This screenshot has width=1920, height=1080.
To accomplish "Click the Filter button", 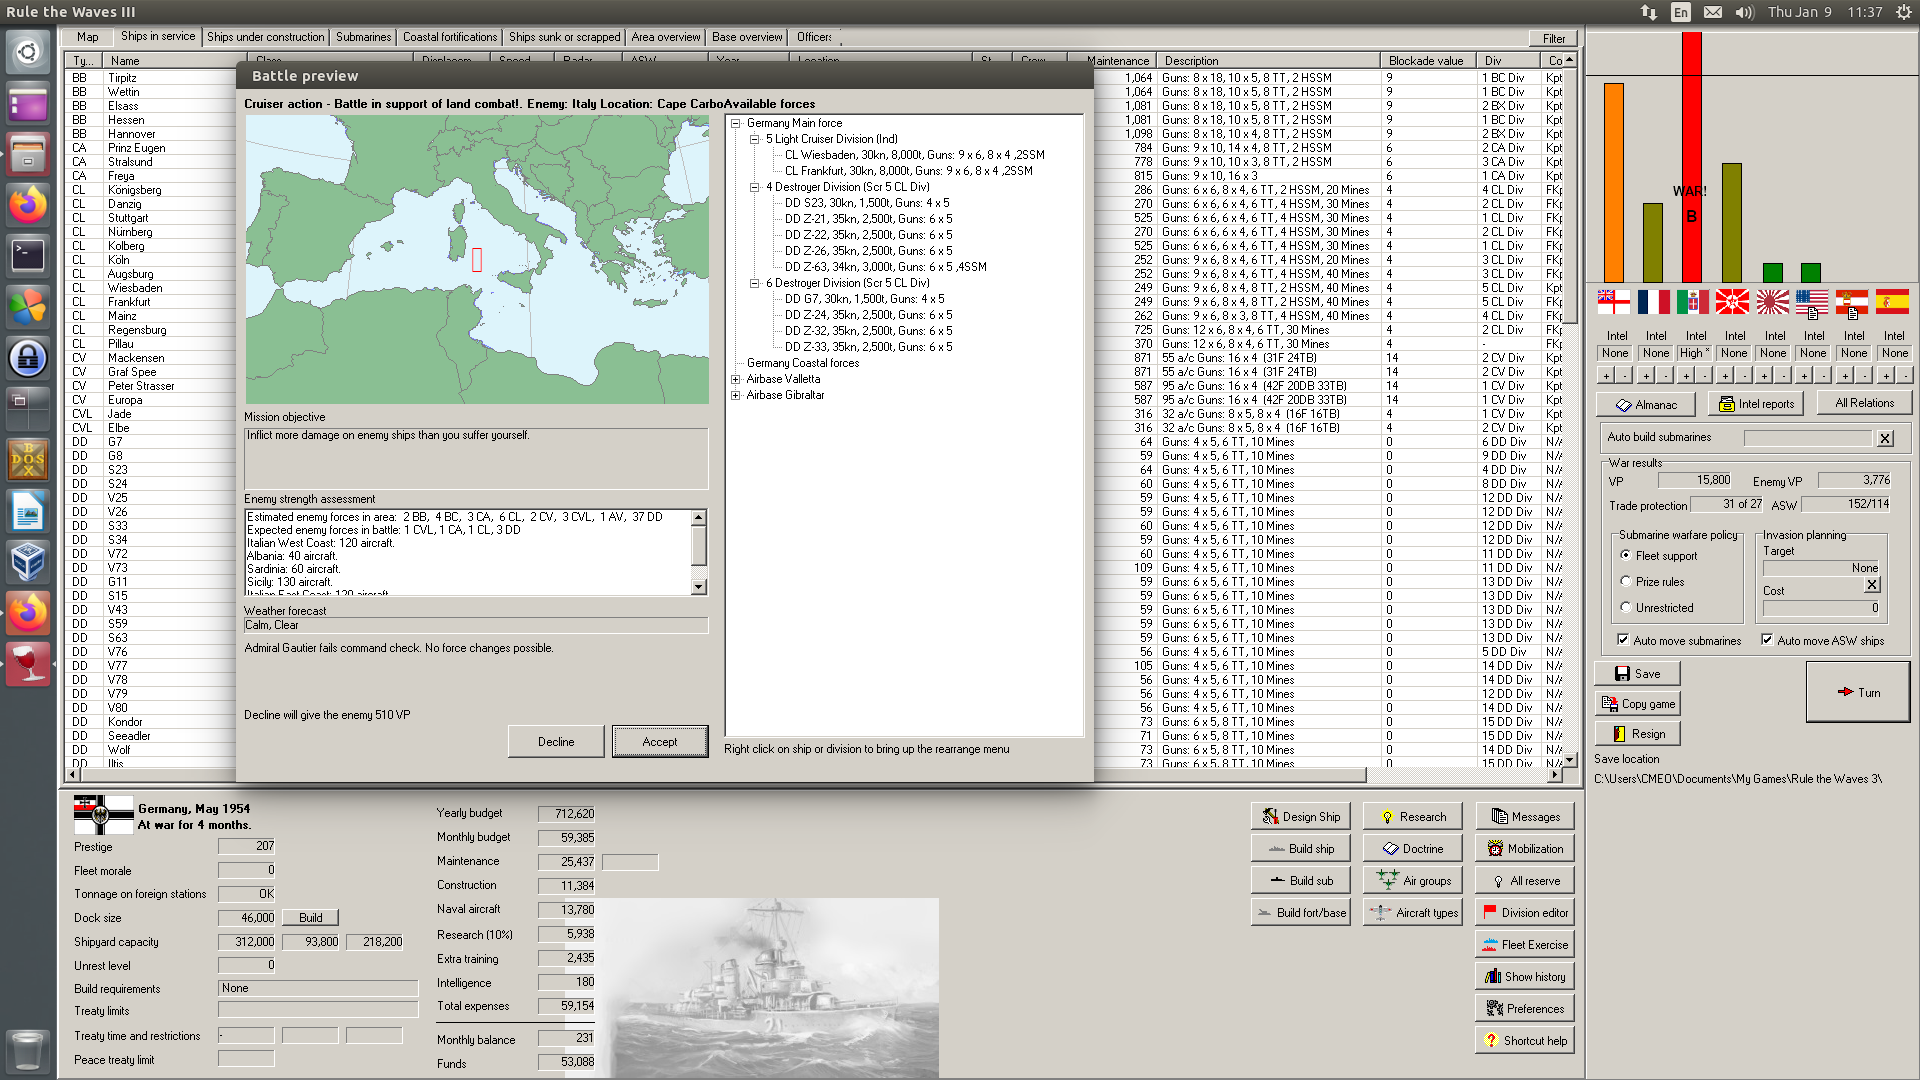I will (1553, 38).
